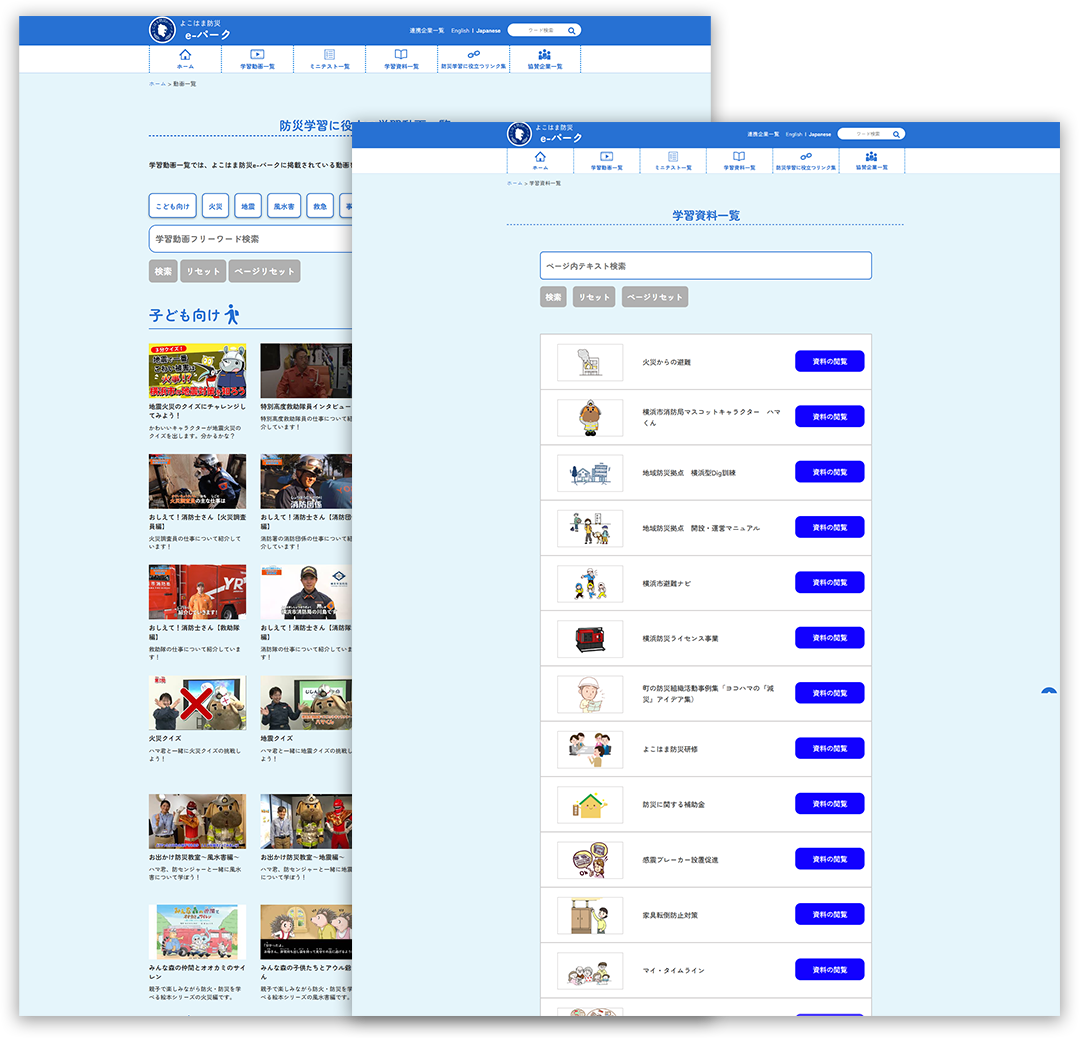Open 学習動画一覧 tab in front window
Viewport: 1079px width, 1038px height.
pyautogui.click(x=606, y=161)
